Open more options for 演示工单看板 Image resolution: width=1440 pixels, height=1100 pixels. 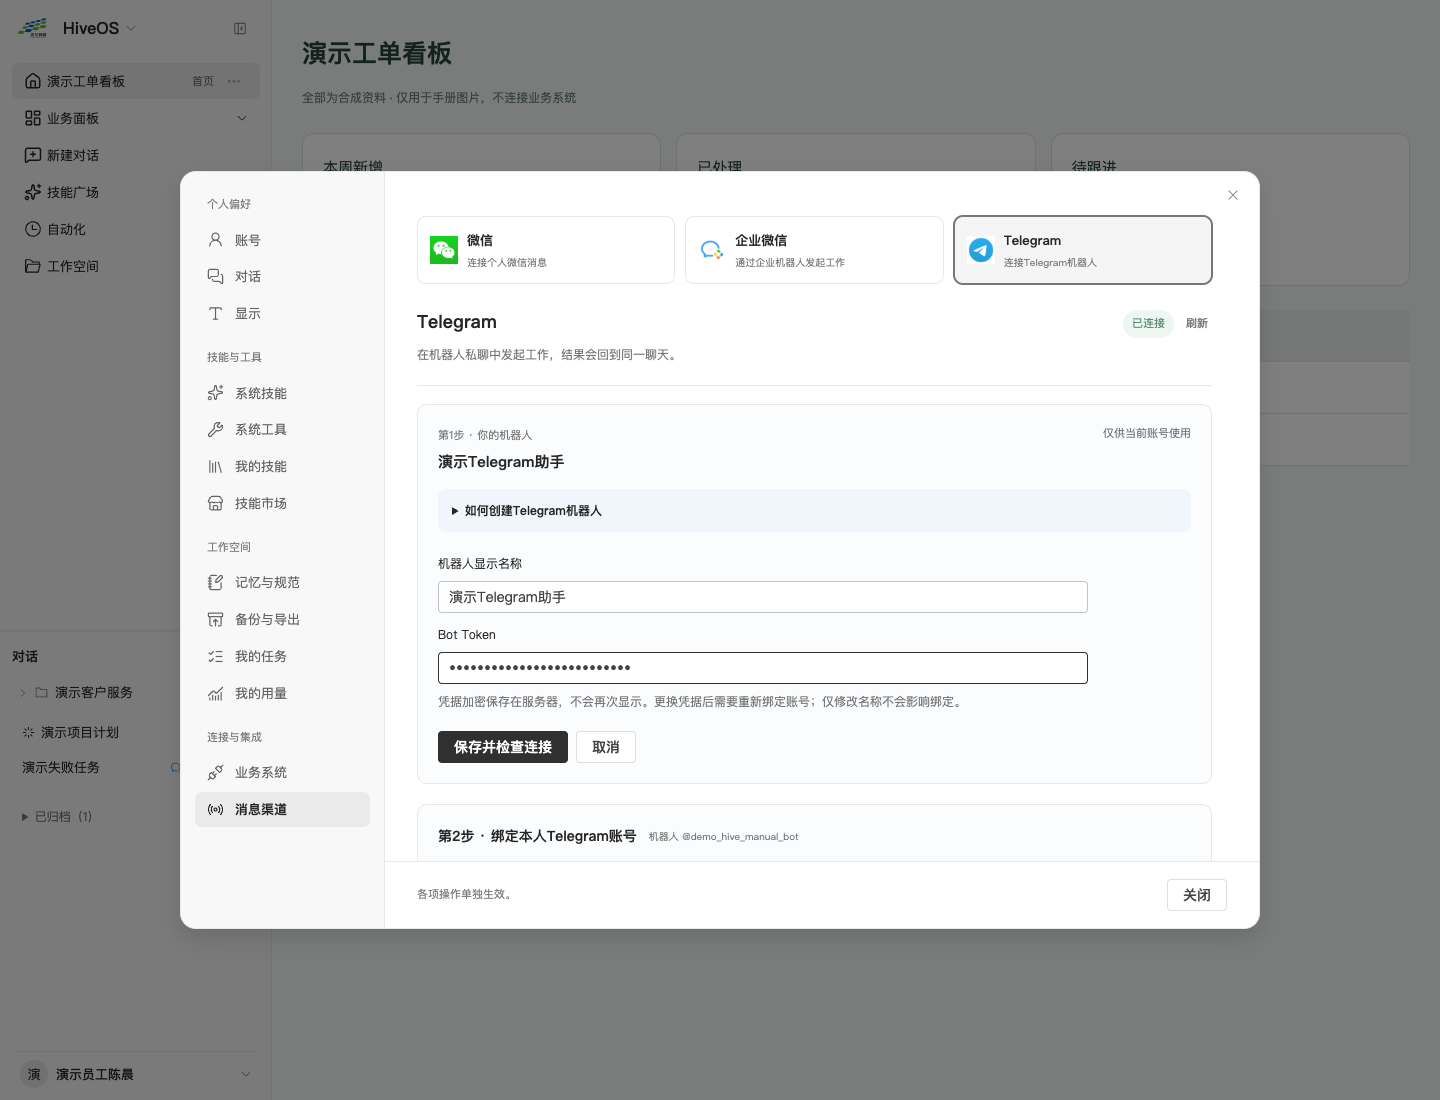click(234, 81)
